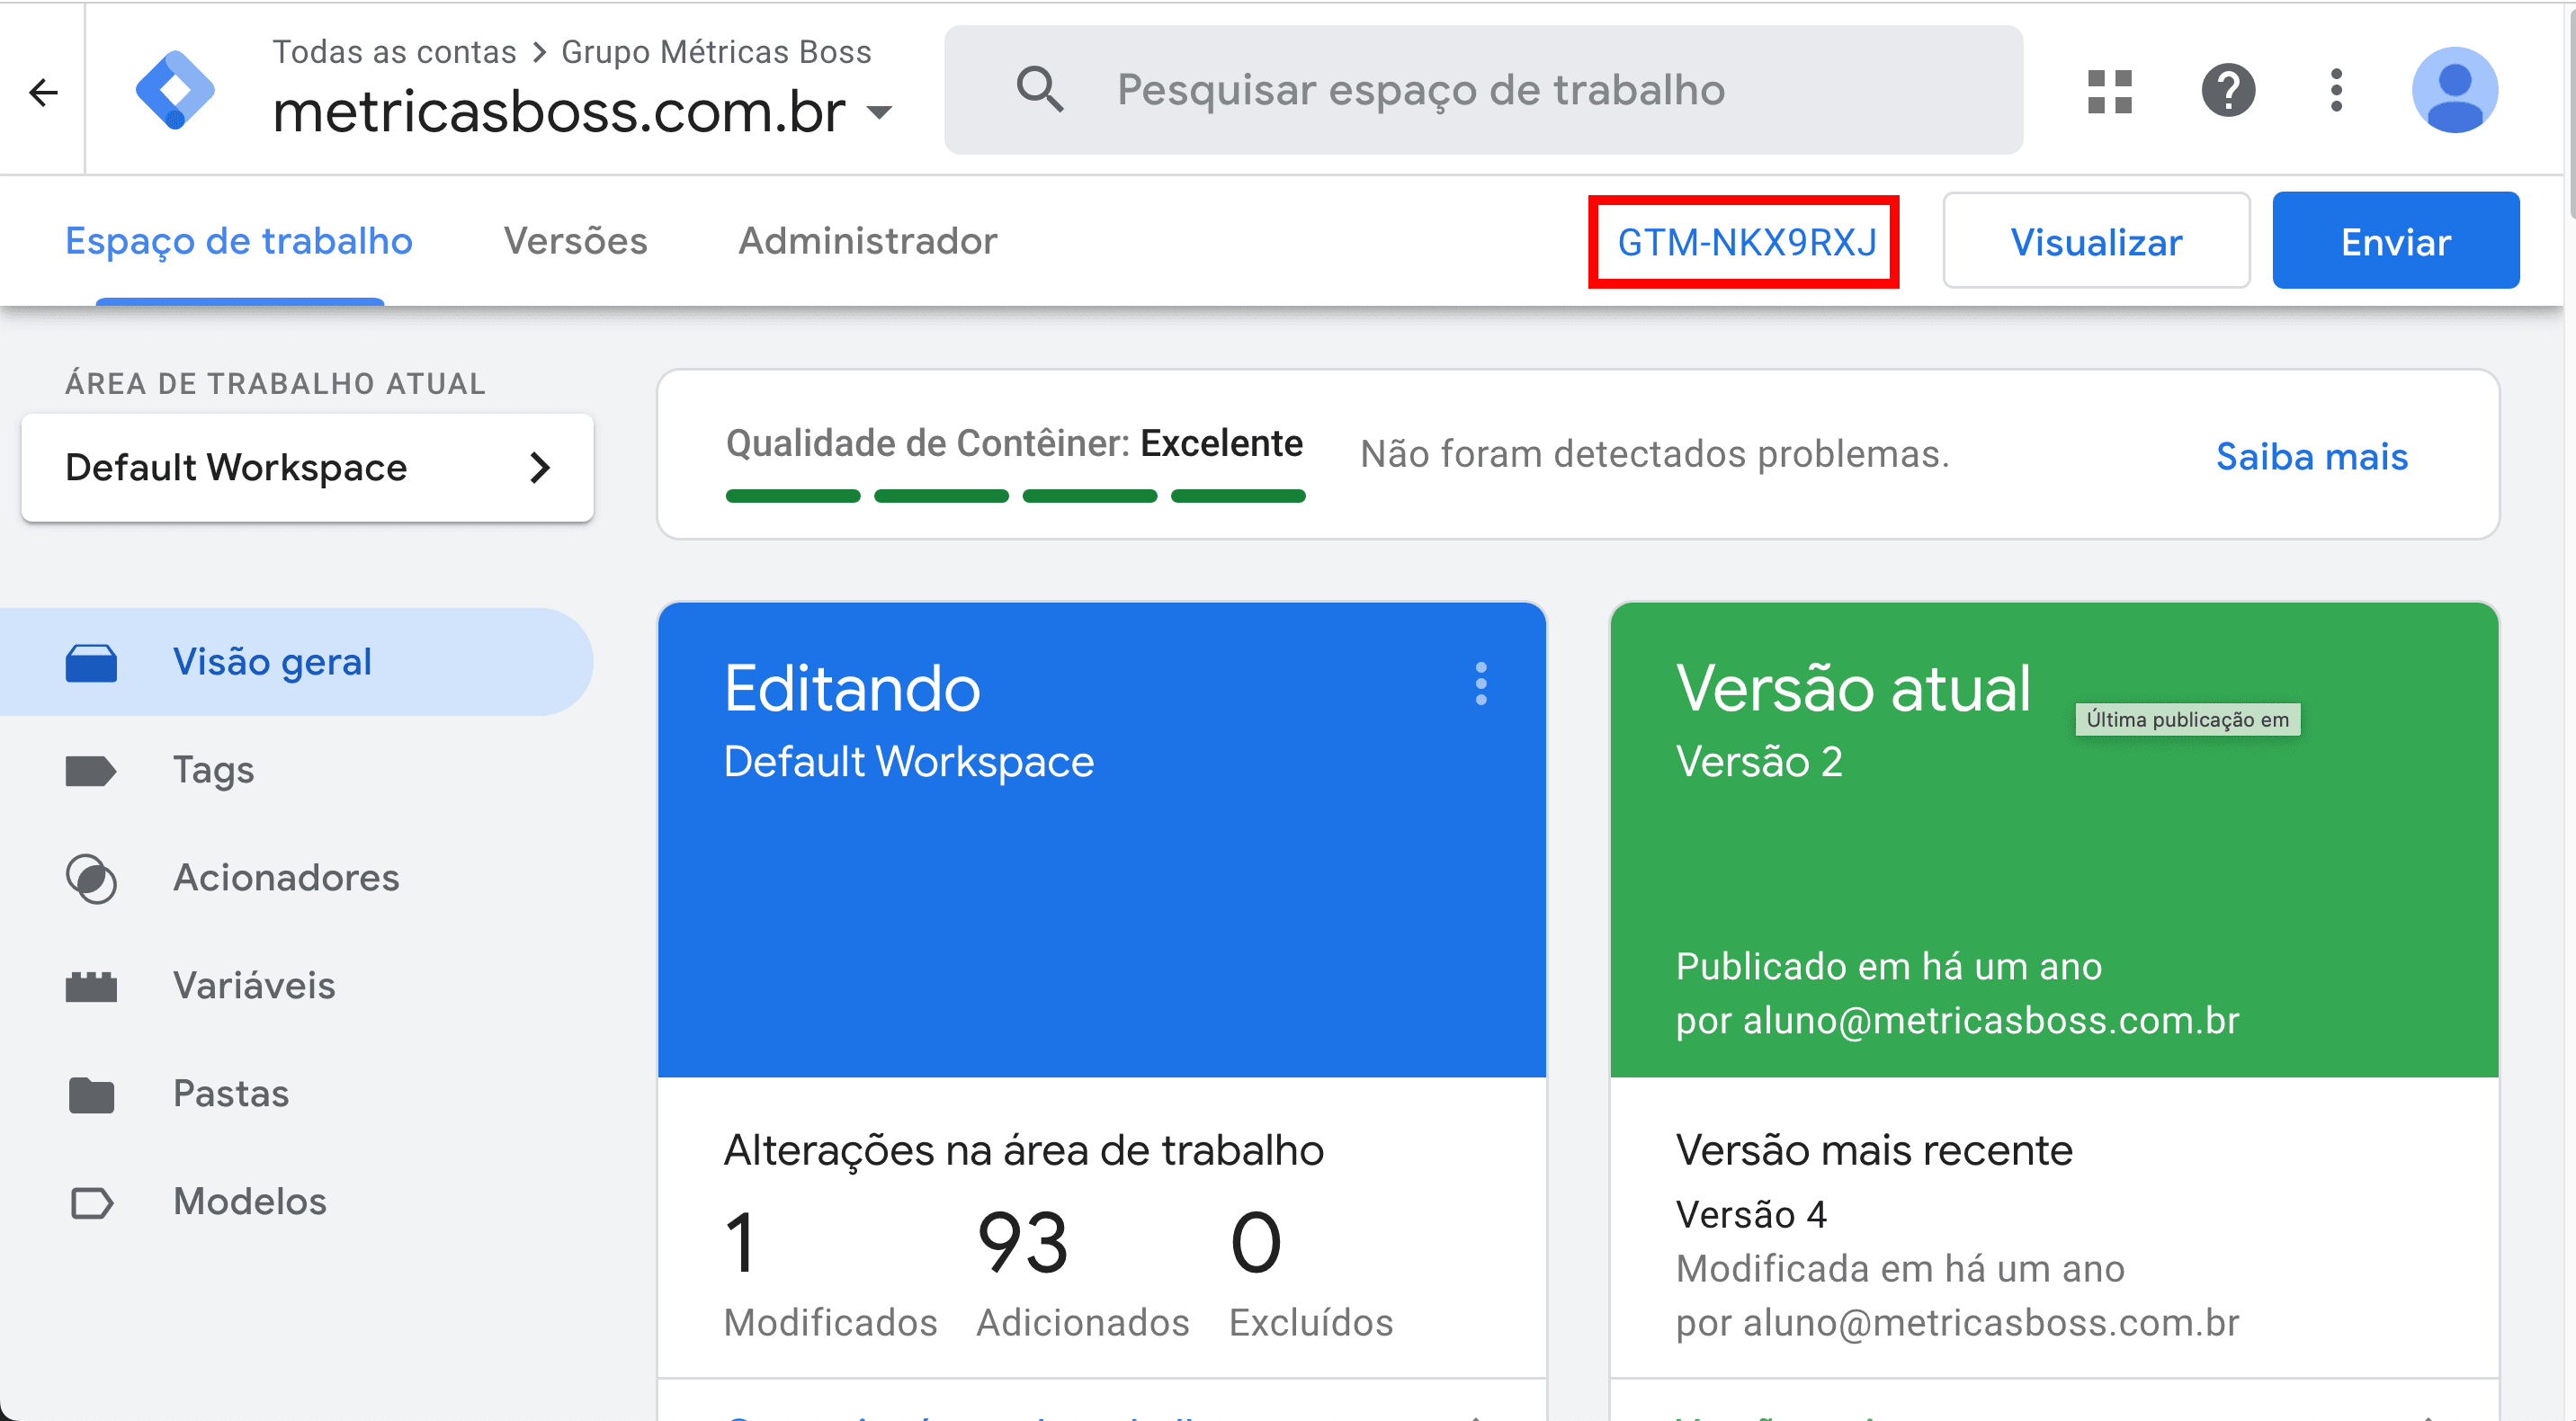The image size is (2576, 1421).
Task: Open the help question mark icon
Action: [x=2228, y=91]
